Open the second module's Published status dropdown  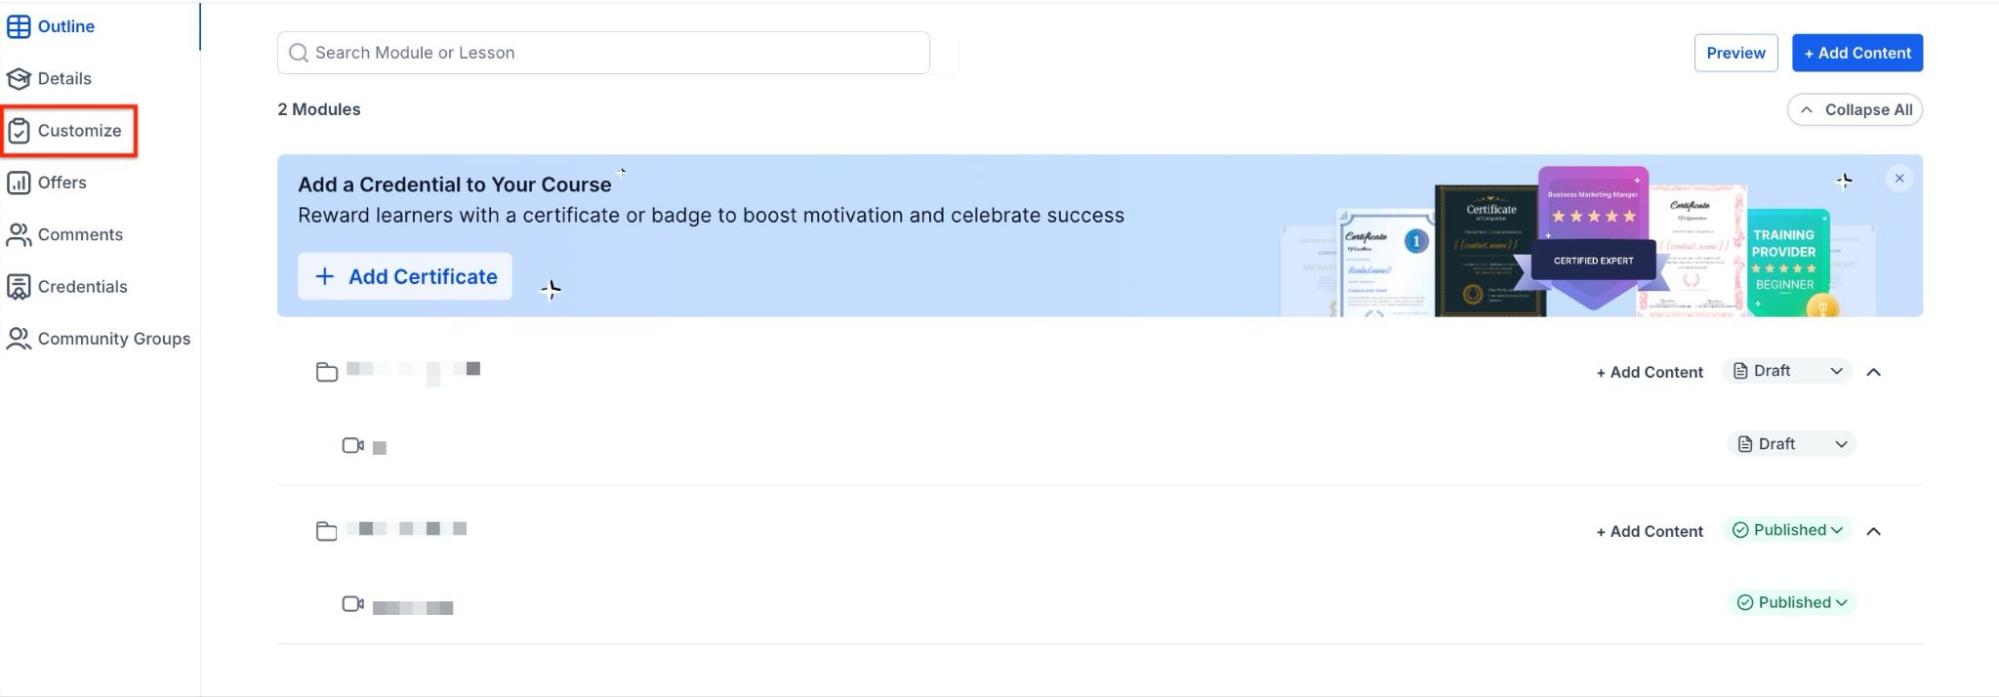click(x=1787, y=530)
